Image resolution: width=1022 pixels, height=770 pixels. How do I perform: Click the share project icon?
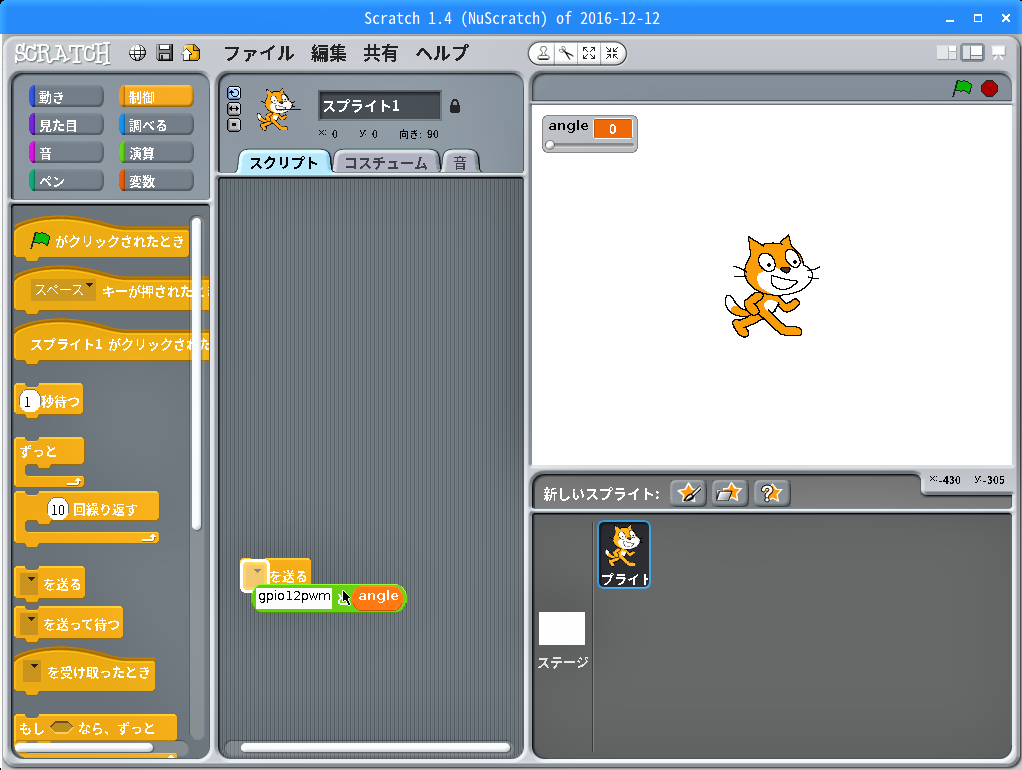tap(192, 53)
